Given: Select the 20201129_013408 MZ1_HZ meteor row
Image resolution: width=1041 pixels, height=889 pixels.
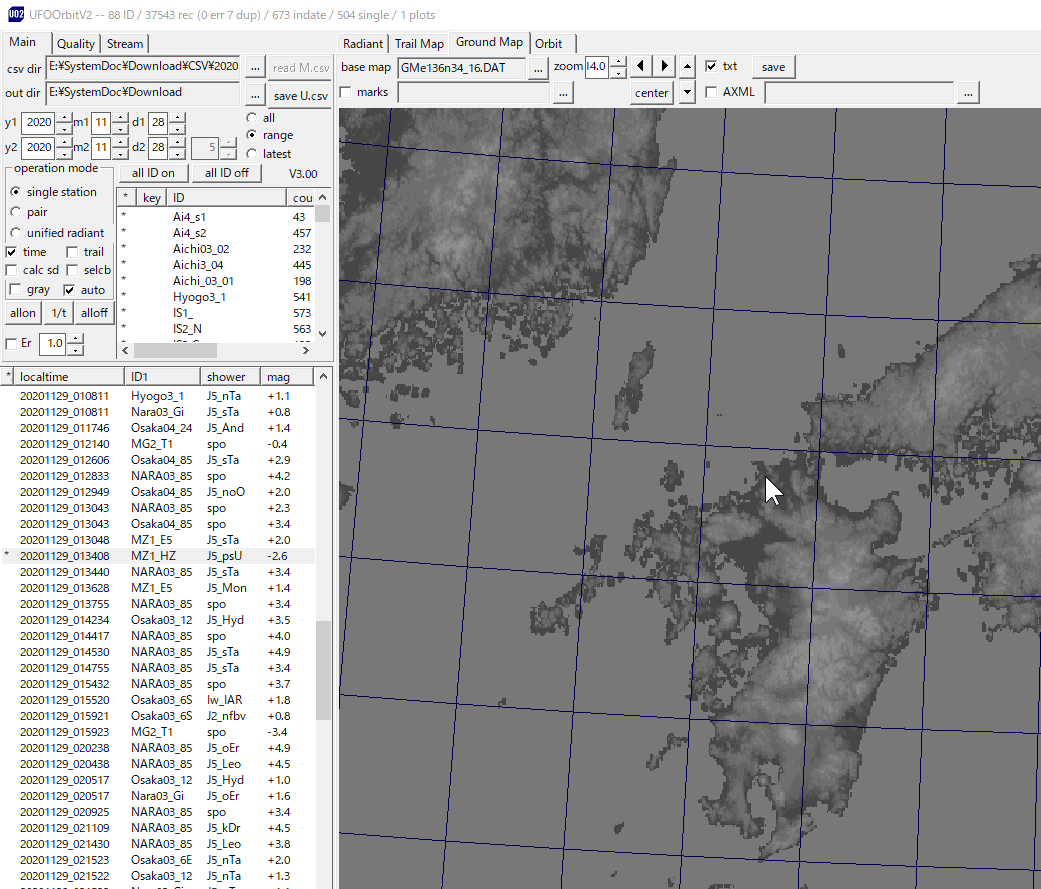Looking at the screenshot, I should 160,556.
